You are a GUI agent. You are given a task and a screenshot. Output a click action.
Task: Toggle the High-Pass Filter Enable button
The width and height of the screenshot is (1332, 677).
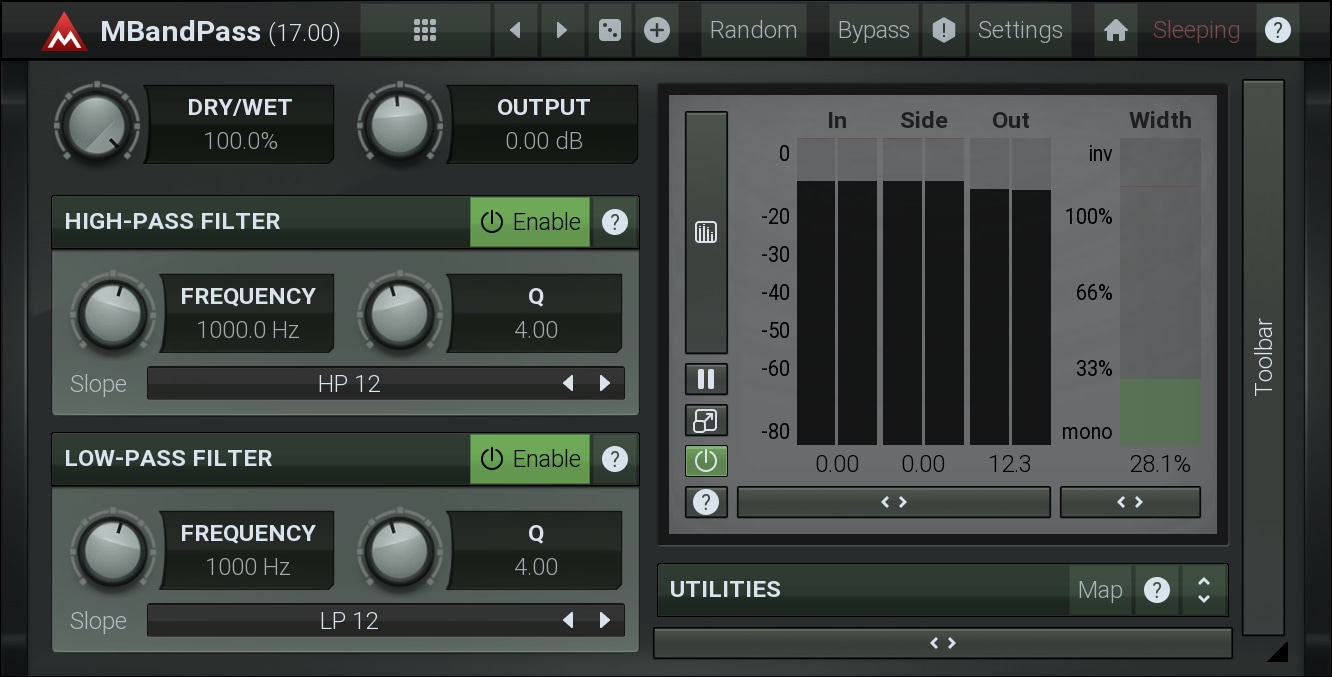tap(530, 222)
